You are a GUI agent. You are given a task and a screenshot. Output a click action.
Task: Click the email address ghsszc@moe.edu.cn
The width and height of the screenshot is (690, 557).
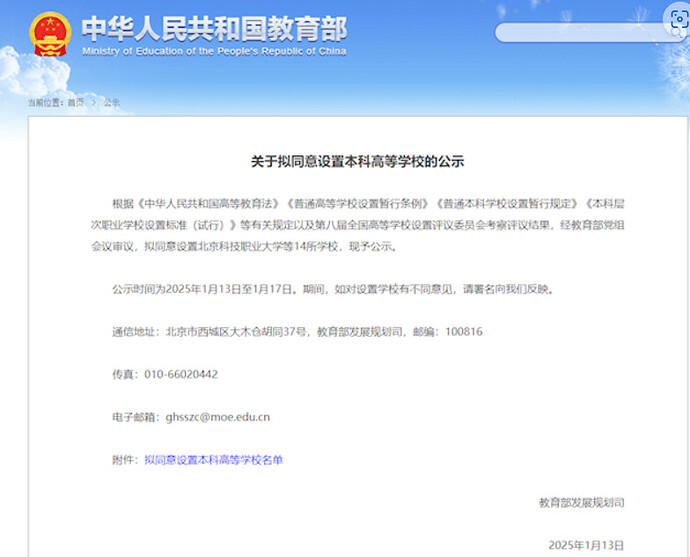218,417
